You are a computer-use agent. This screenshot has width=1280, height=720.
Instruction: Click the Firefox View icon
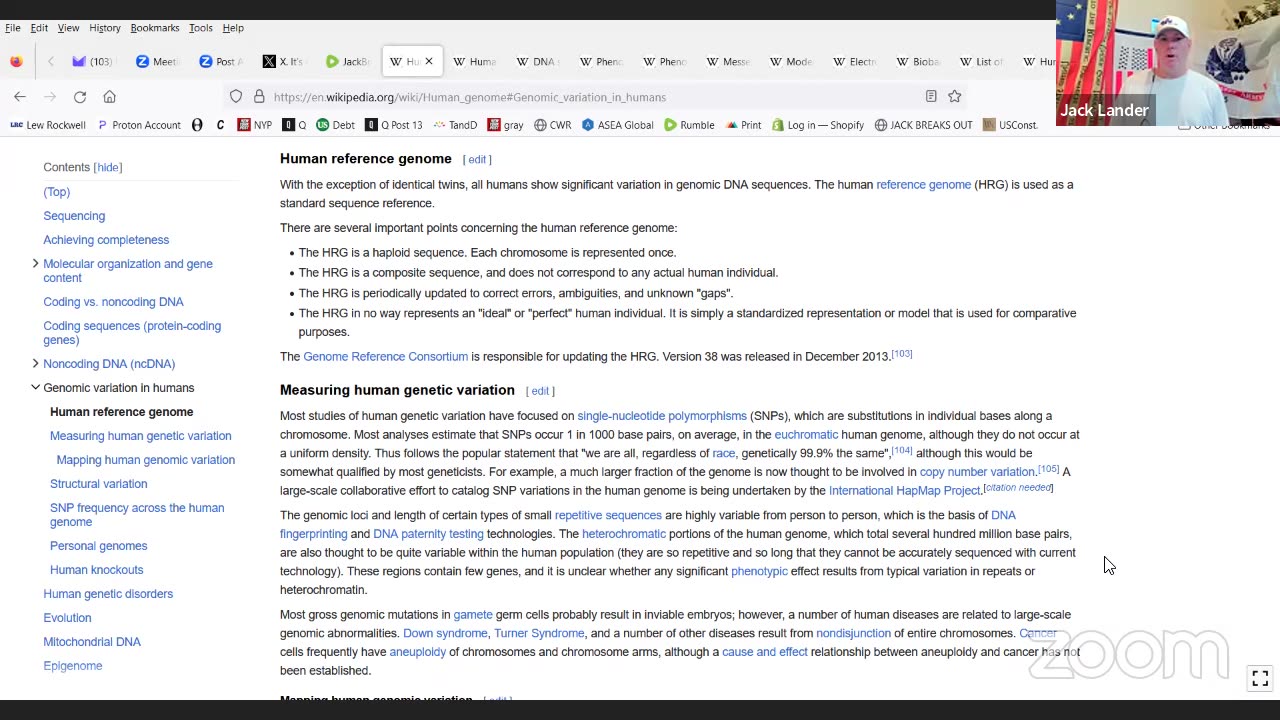[16, 61]
